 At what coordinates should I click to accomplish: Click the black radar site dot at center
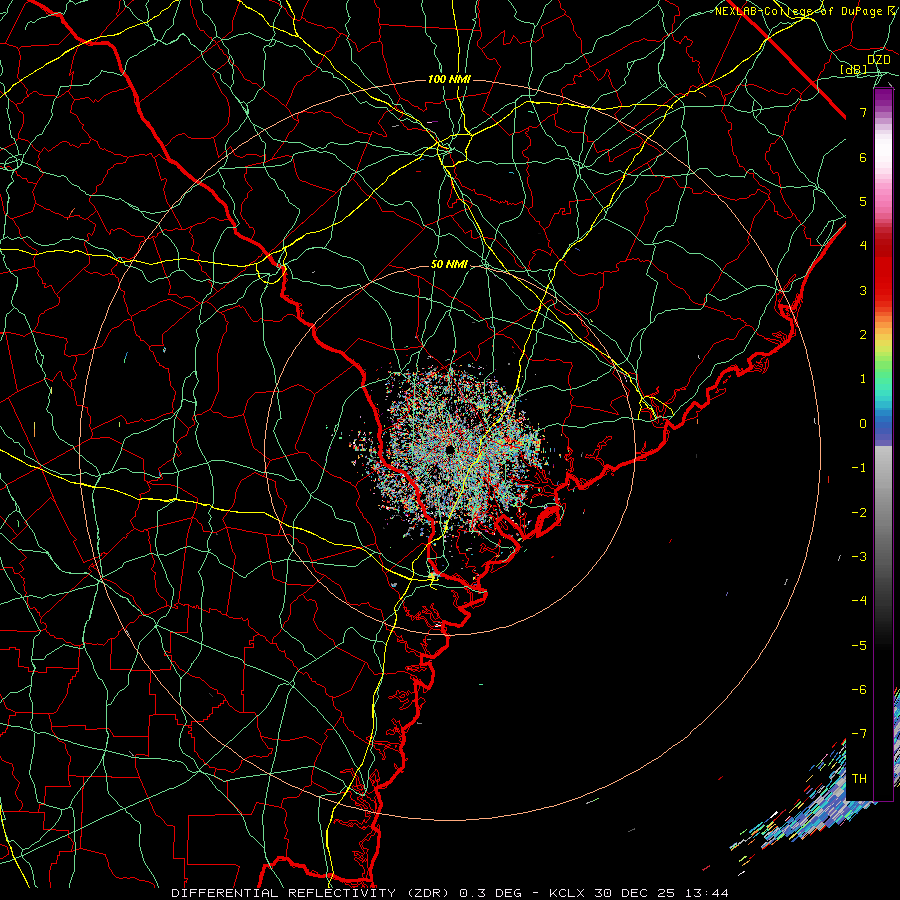point(449,449)
